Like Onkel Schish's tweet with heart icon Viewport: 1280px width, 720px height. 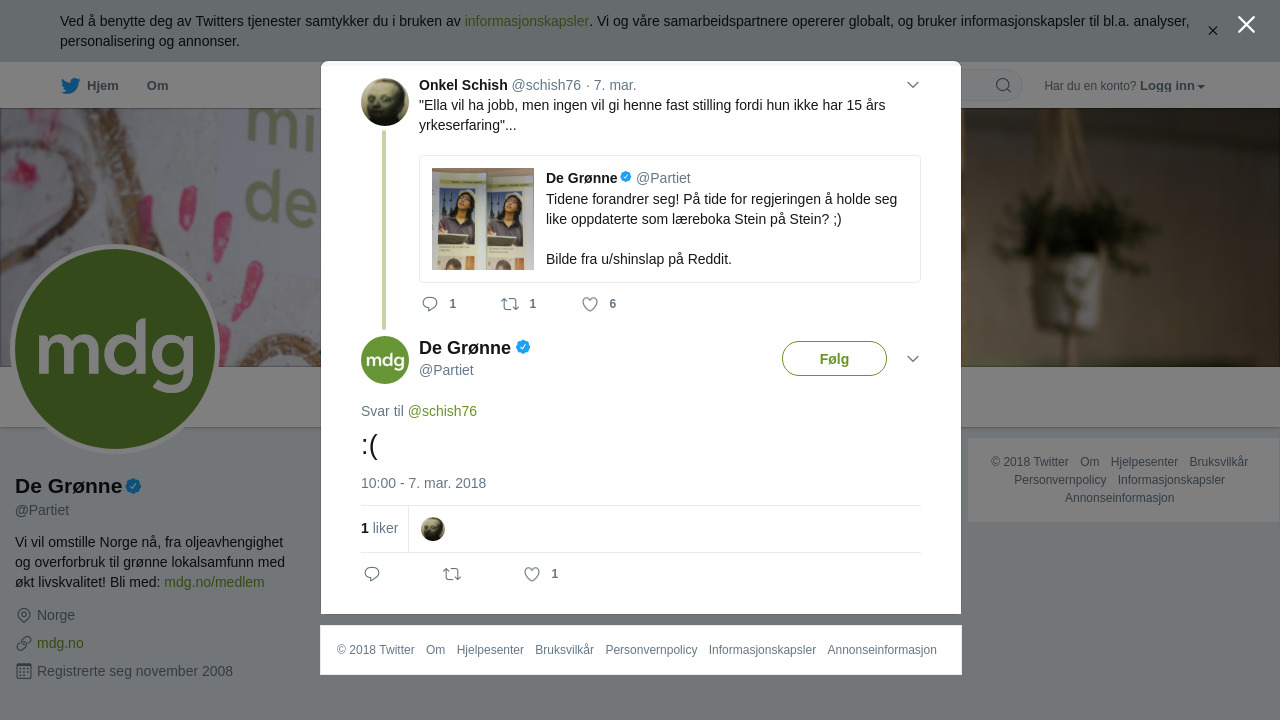590,304
